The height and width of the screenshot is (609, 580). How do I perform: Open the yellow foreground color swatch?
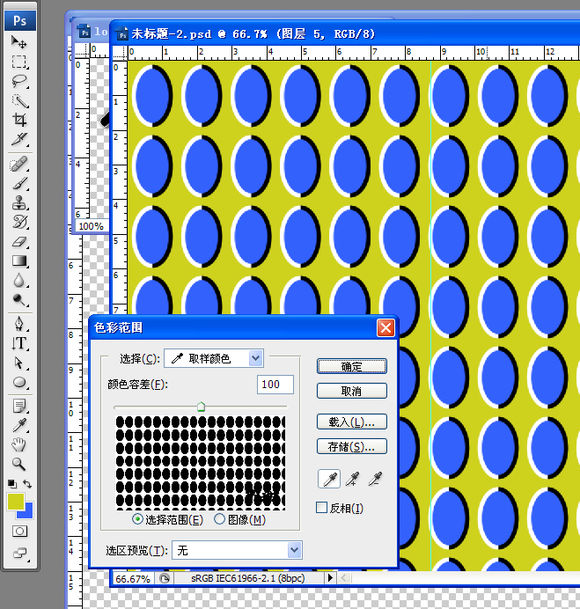tap(16, 501)
